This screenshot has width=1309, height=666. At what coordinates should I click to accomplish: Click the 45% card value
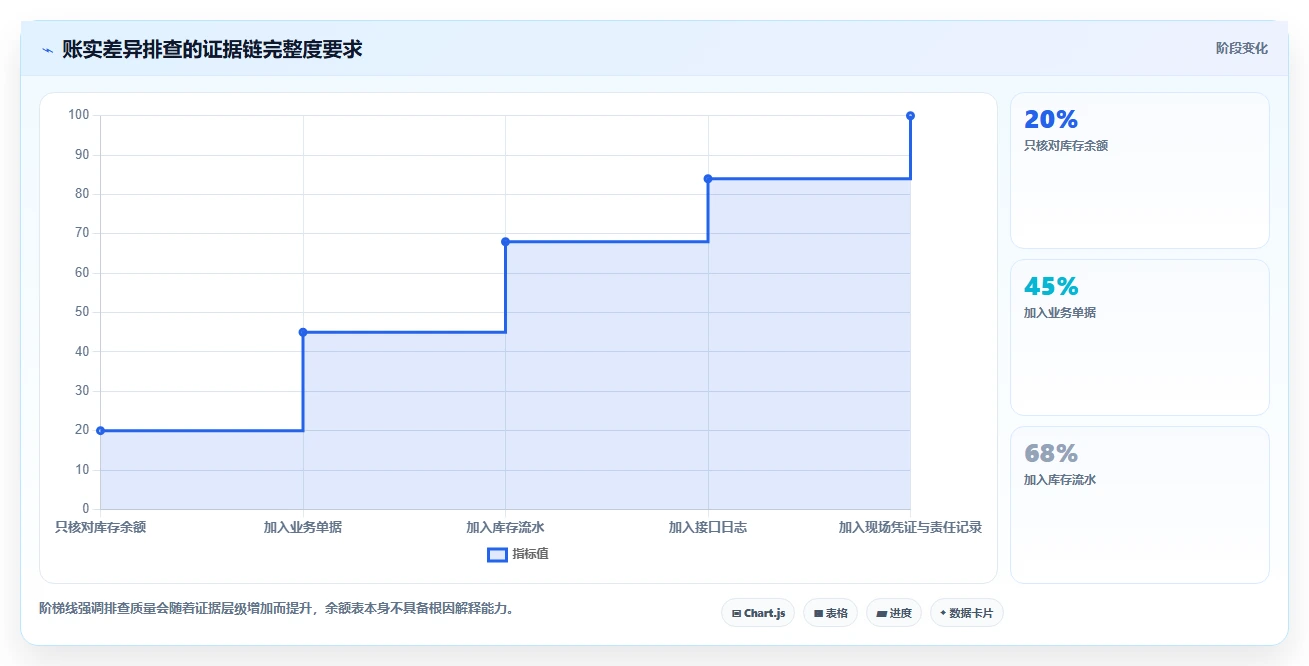1051,287
